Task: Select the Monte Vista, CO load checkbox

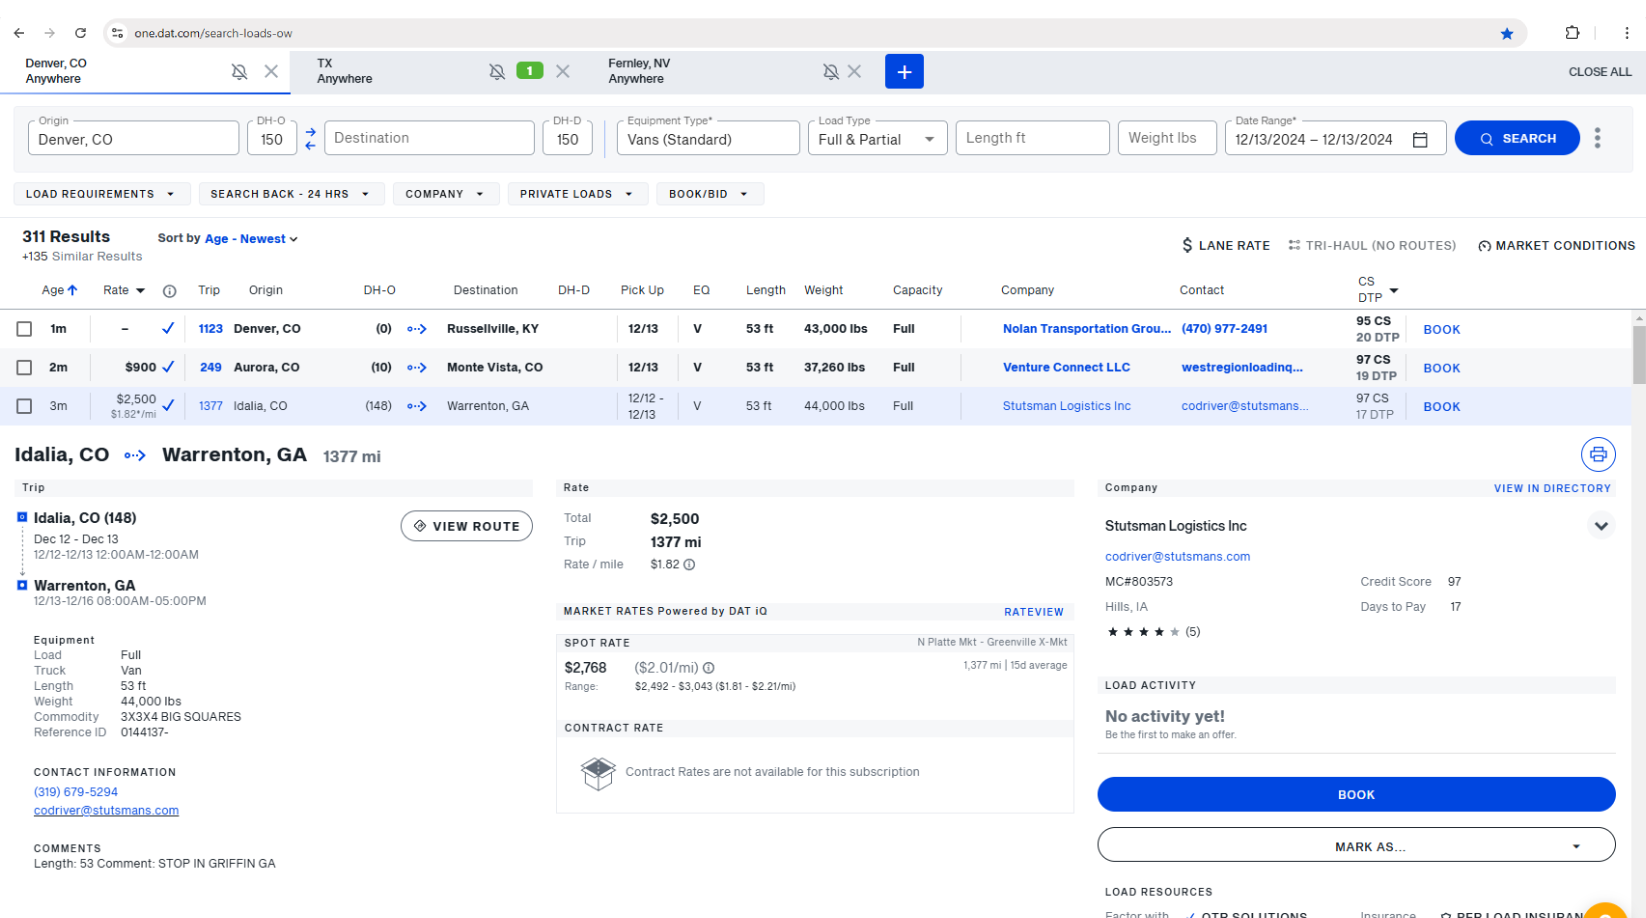Action: click(x=24, y=368)
